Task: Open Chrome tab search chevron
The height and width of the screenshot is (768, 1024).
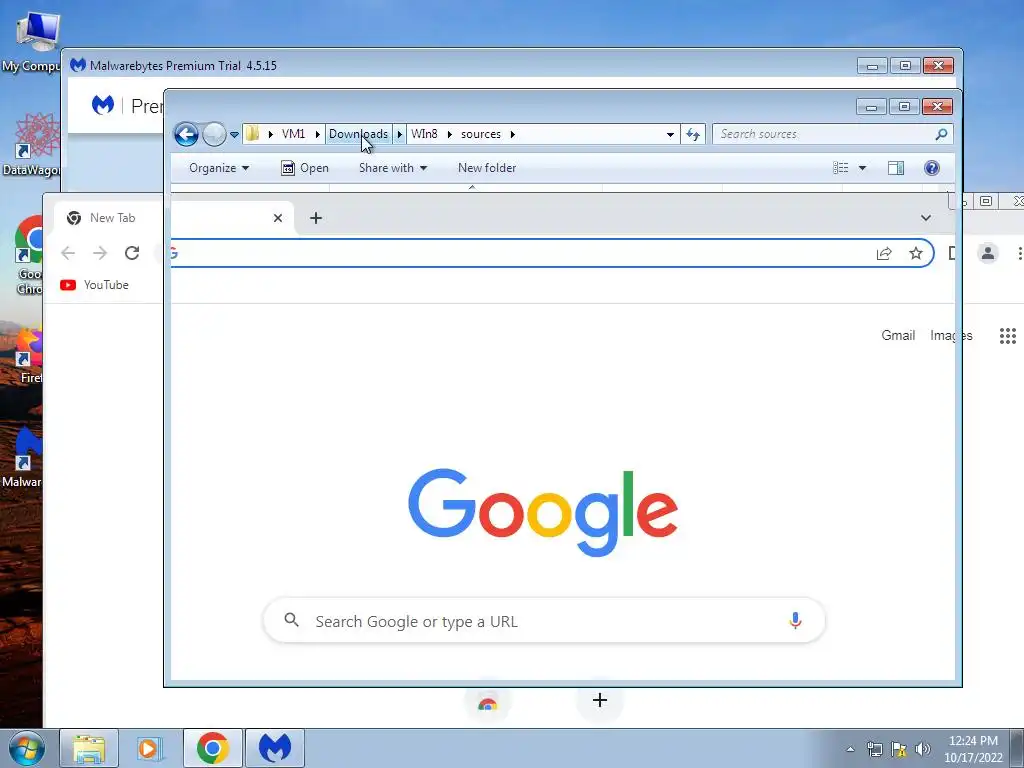Action: [x=926, y=217]
